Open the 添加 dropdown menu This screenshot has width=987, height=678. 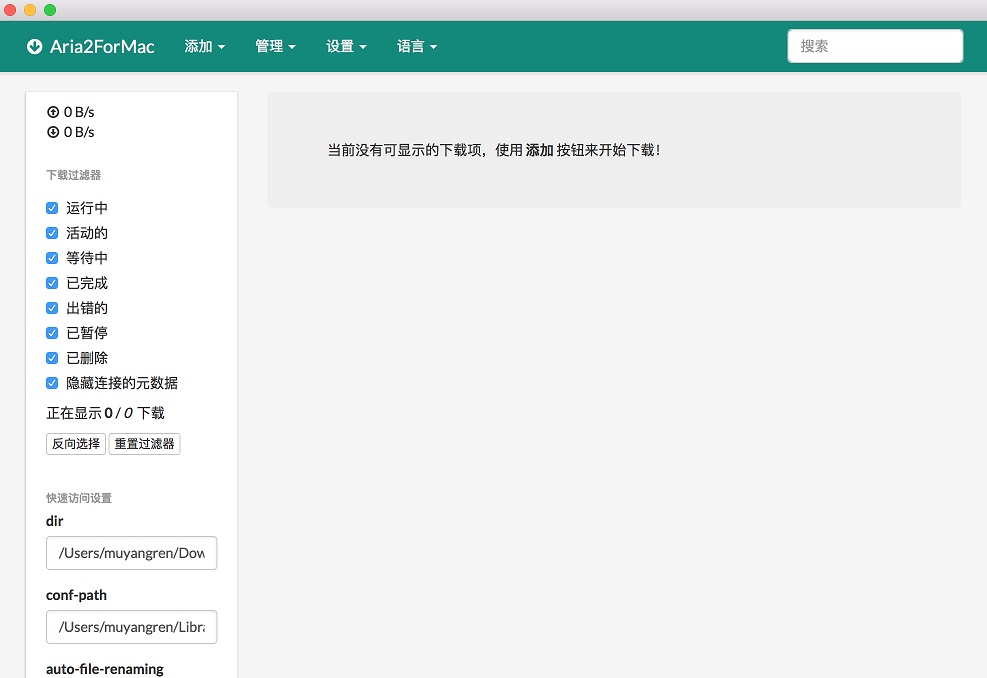click(205, 47)
